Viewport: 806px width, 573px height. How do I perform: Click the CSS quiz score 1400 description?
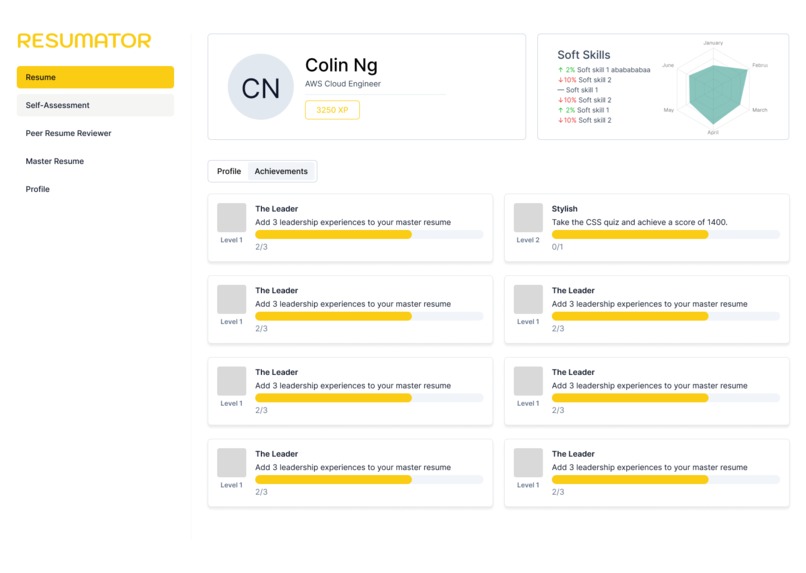(639, 222)
